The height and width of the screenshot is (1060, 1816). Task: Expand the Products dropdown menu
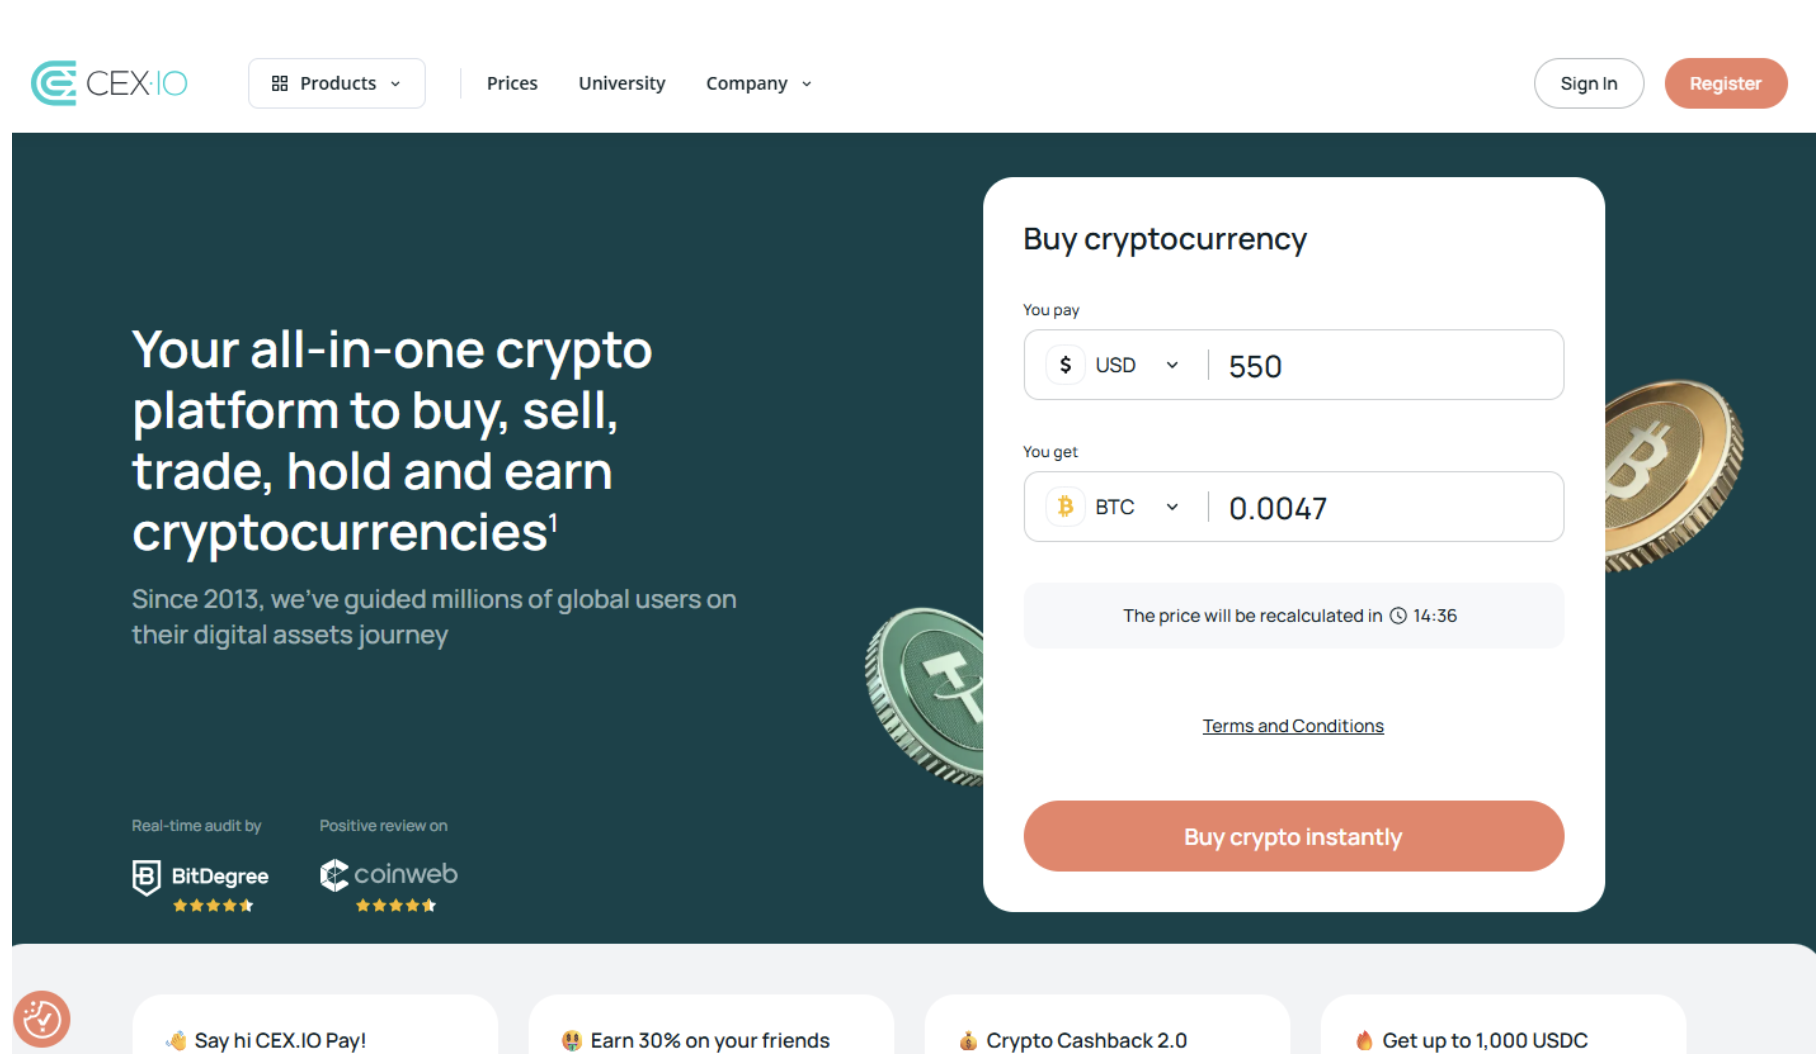[337, 83]
